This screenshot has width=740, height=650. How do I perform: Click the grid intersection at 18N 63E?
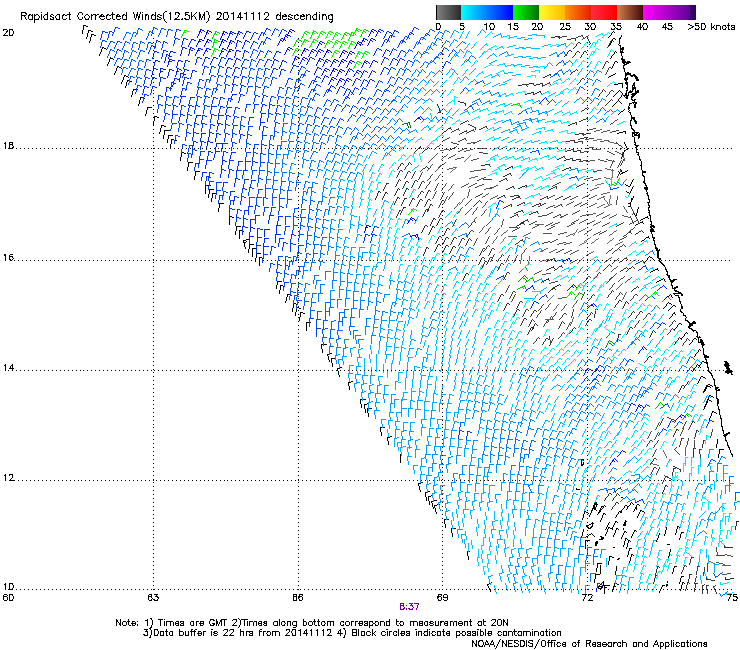[x=153, y=149]
